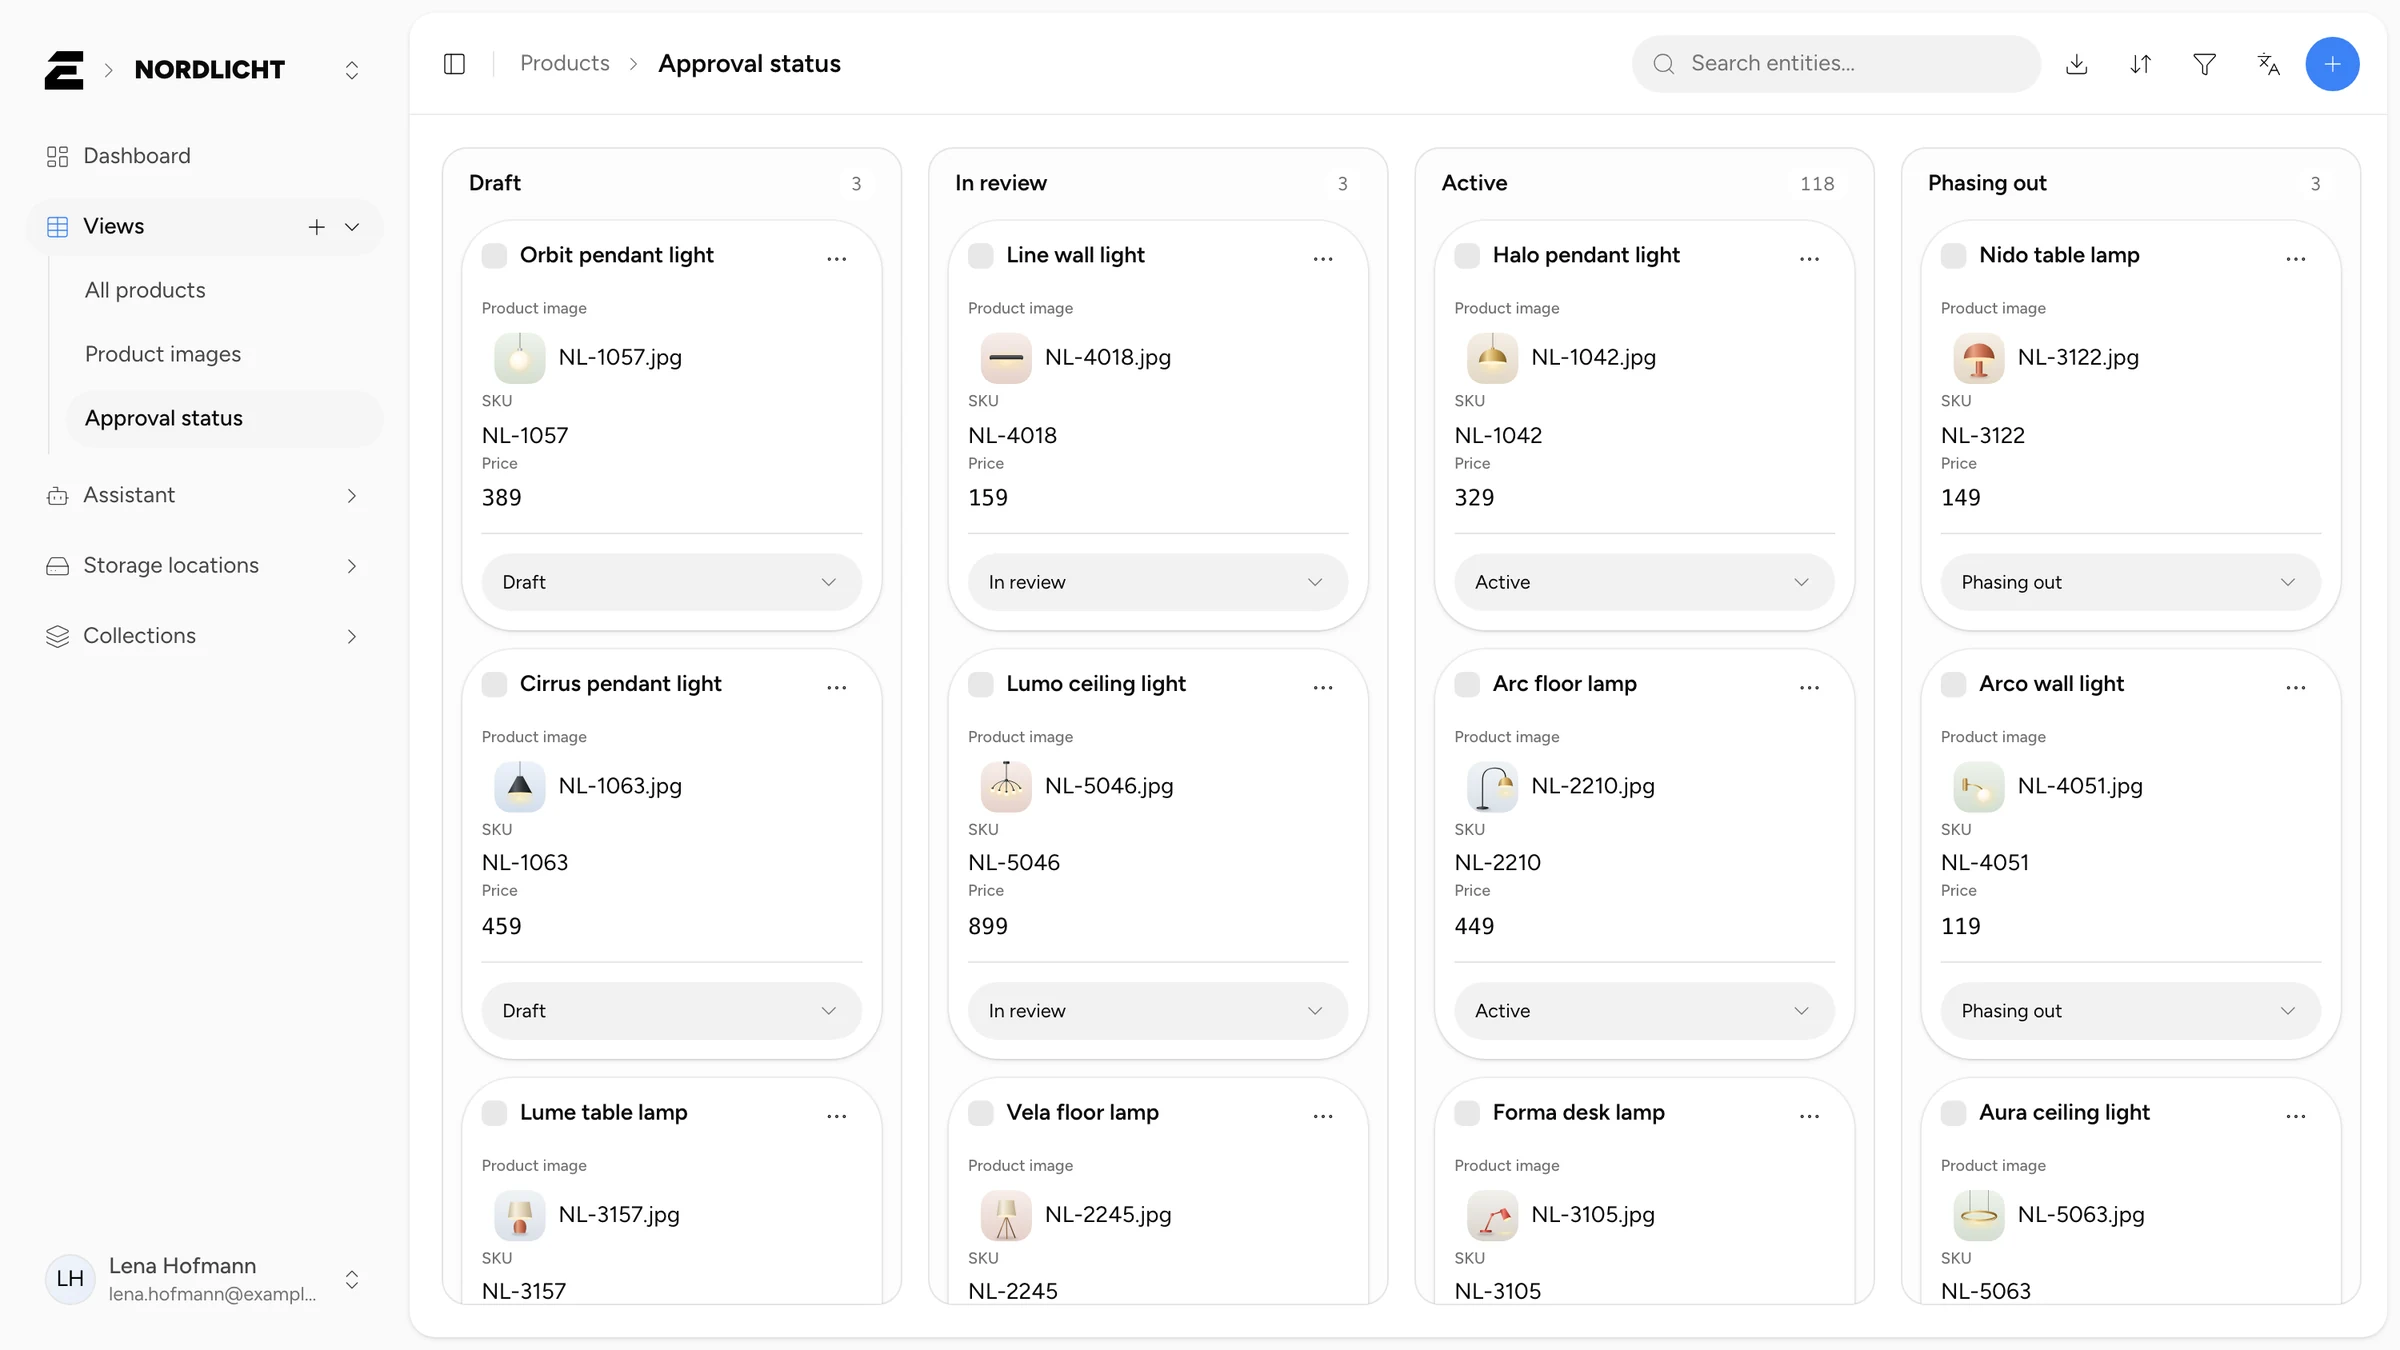Open more options for Aura ceiling light
This screenshot has height=1350, width=2400.
(x=2296, y=1115)
